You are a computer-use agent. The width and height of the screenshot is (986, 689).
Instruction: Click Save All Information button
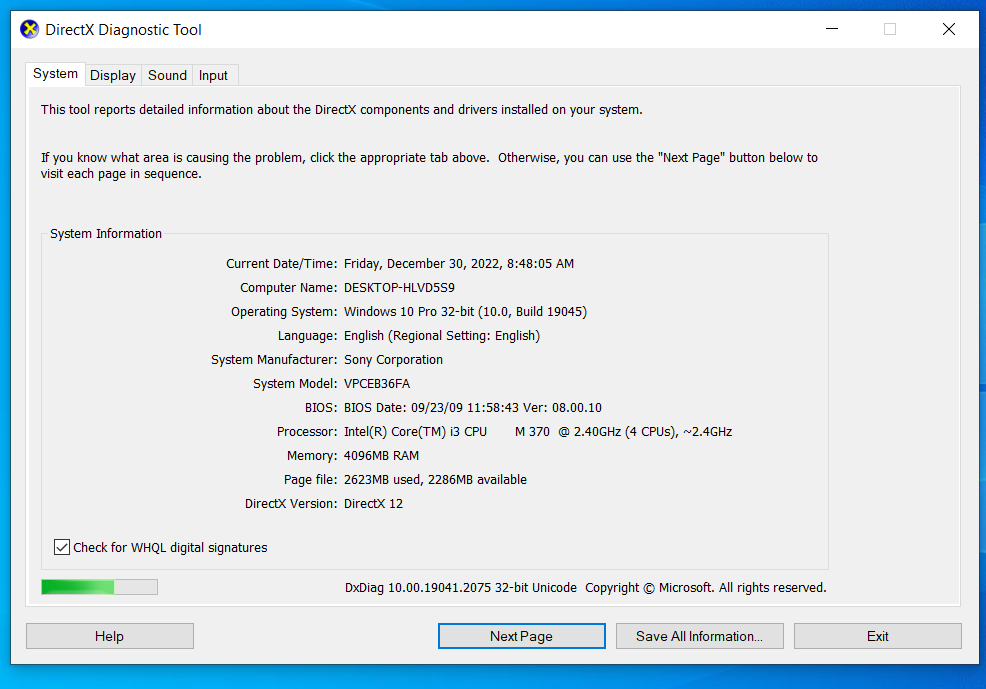699,636
